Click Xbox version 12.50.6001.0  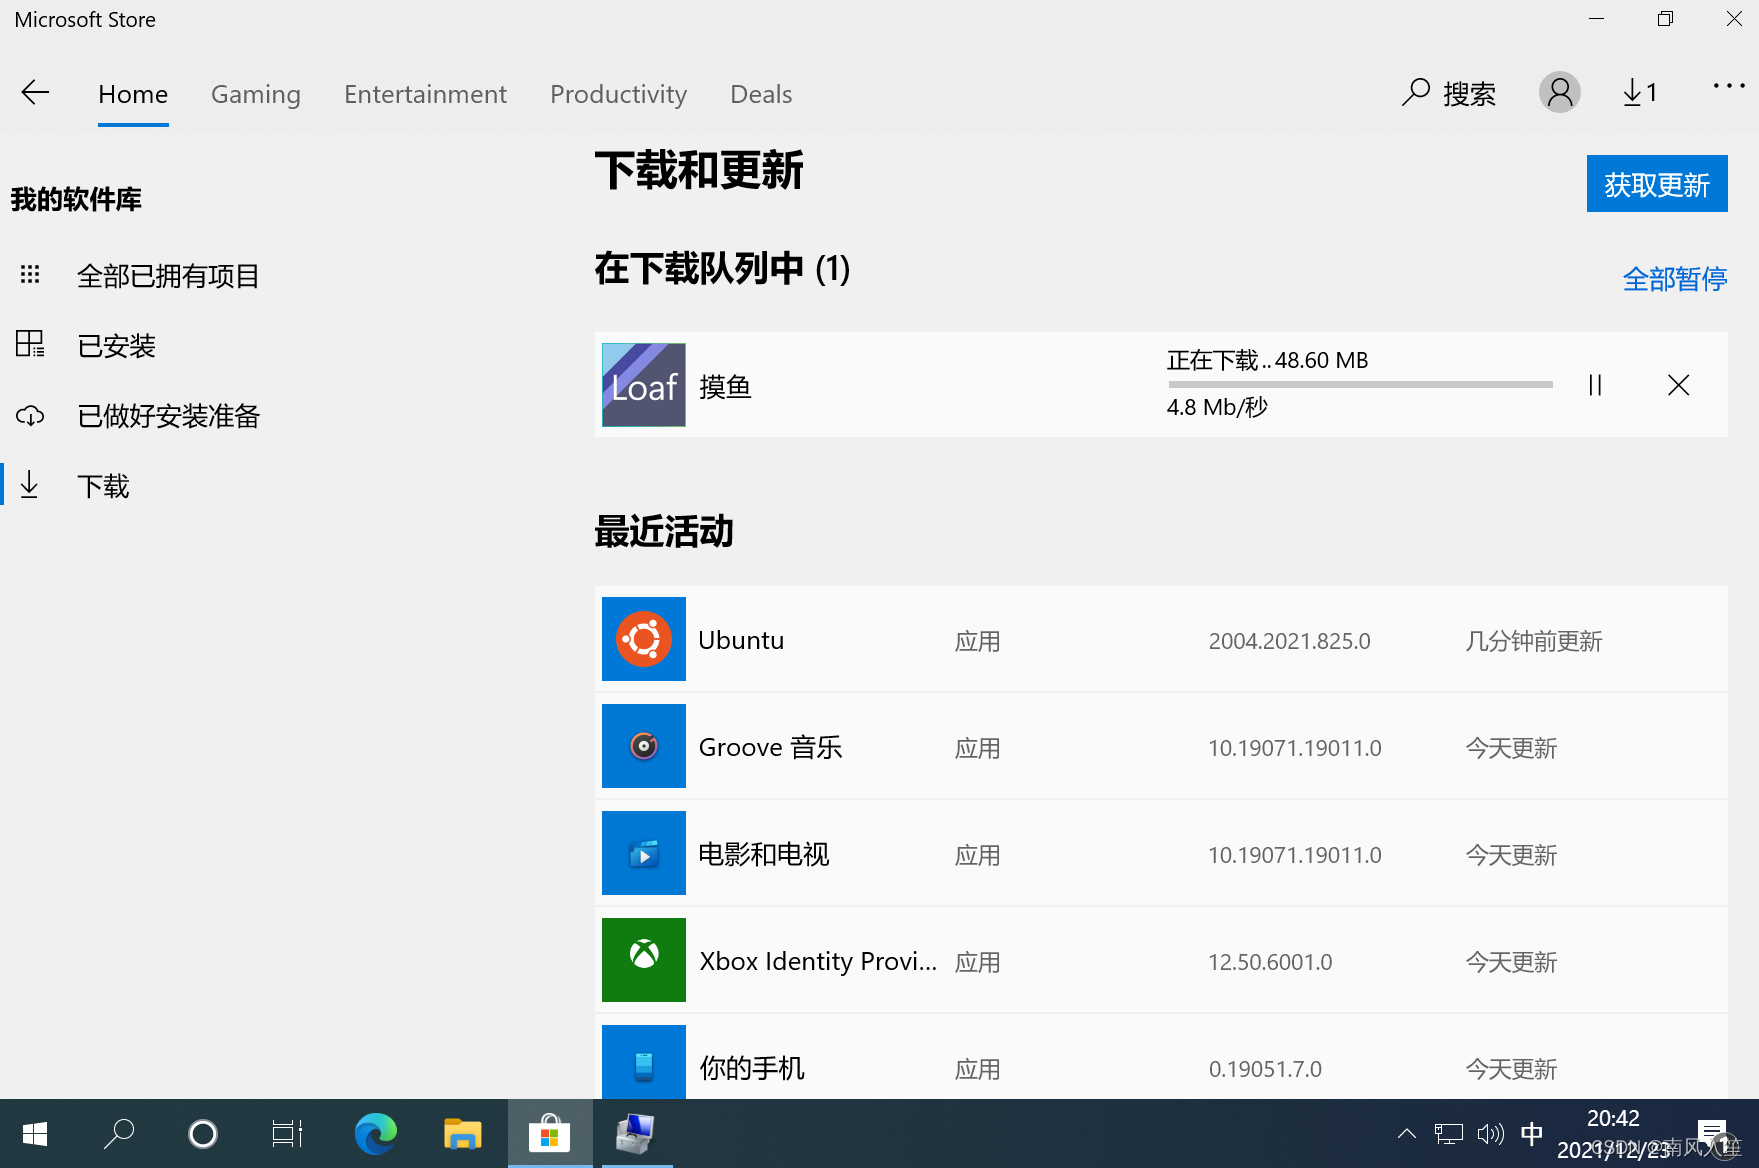[x=1270, y=962]
